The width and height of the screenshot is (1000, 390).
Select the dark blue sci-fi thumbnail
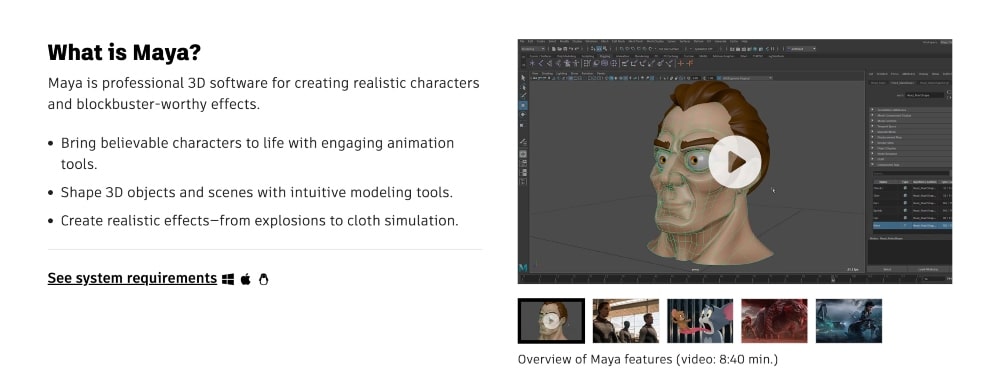(849, 321)
